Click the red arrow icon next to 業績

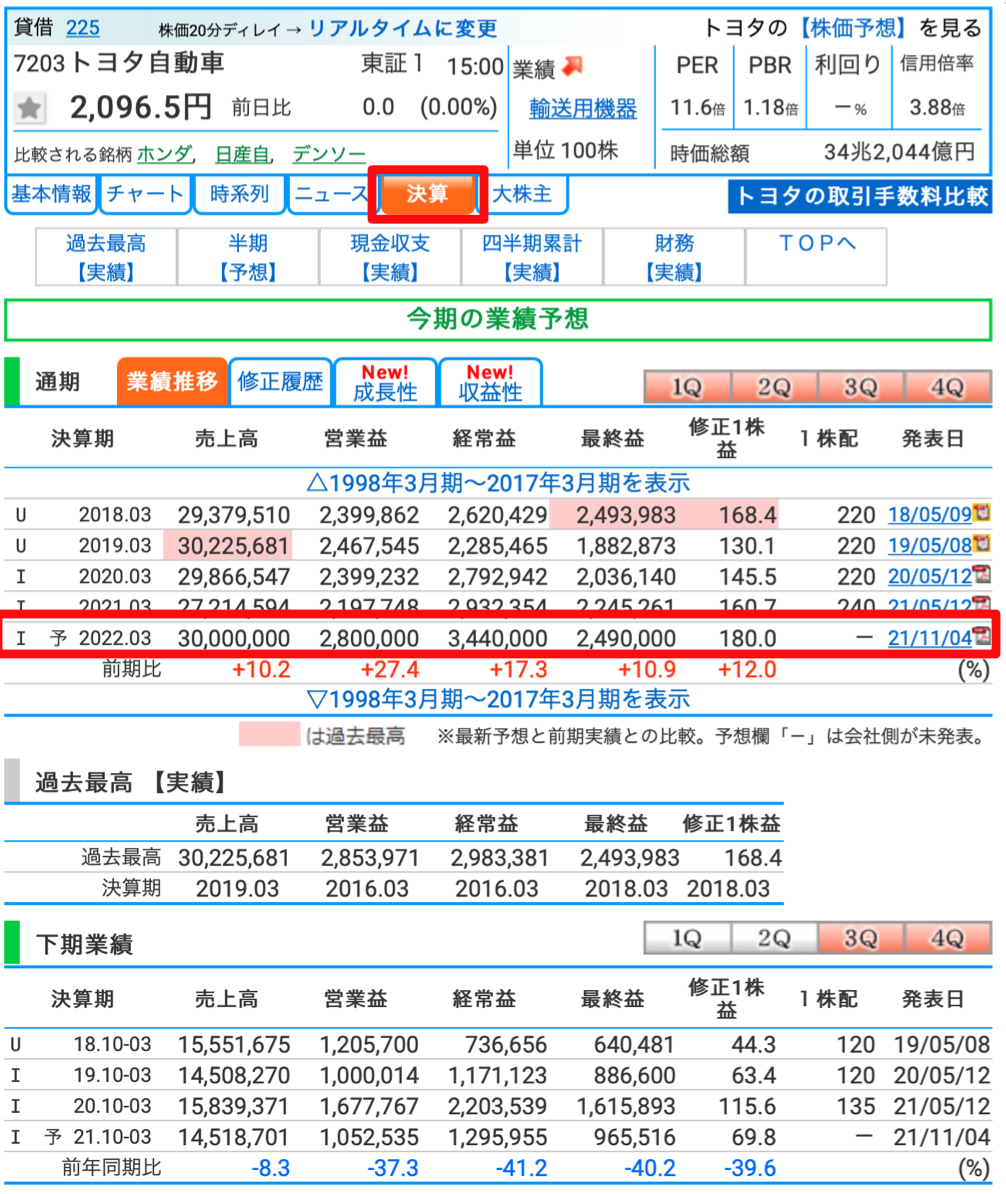[573, 67]
